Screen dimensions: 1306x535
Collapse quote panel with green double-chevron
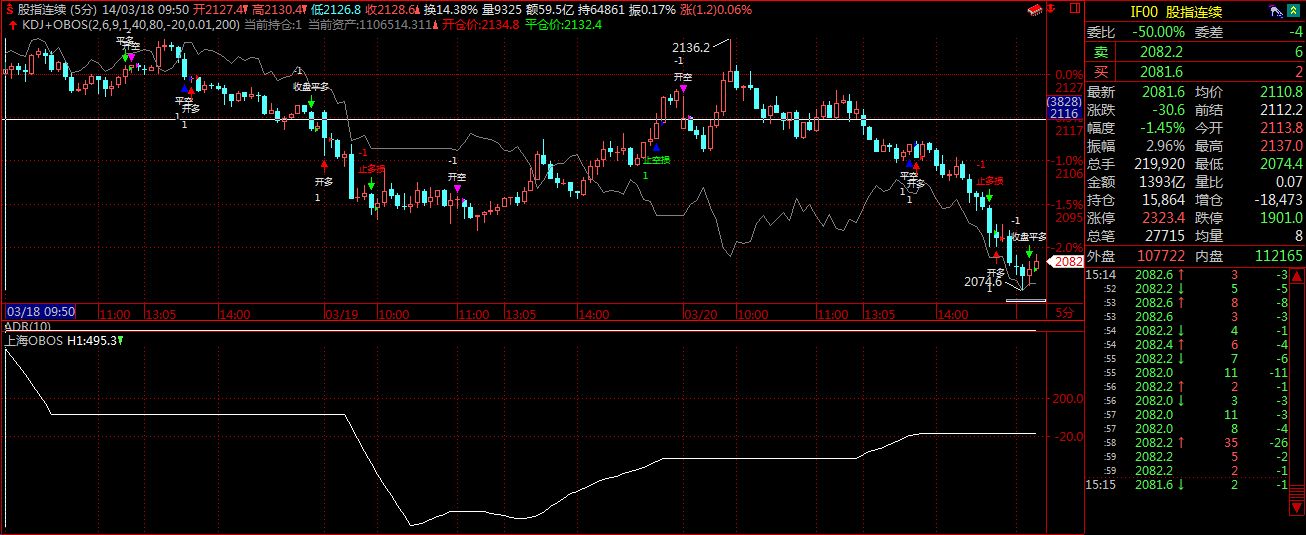coord(1294,11)
